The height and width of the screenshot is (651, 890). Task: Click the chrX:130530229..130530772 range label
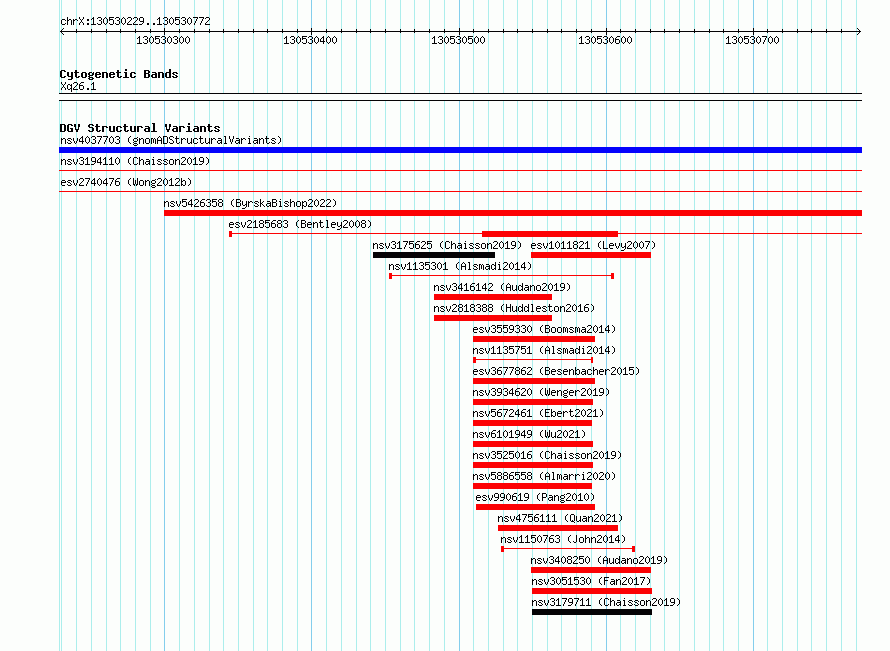point(135,21)
